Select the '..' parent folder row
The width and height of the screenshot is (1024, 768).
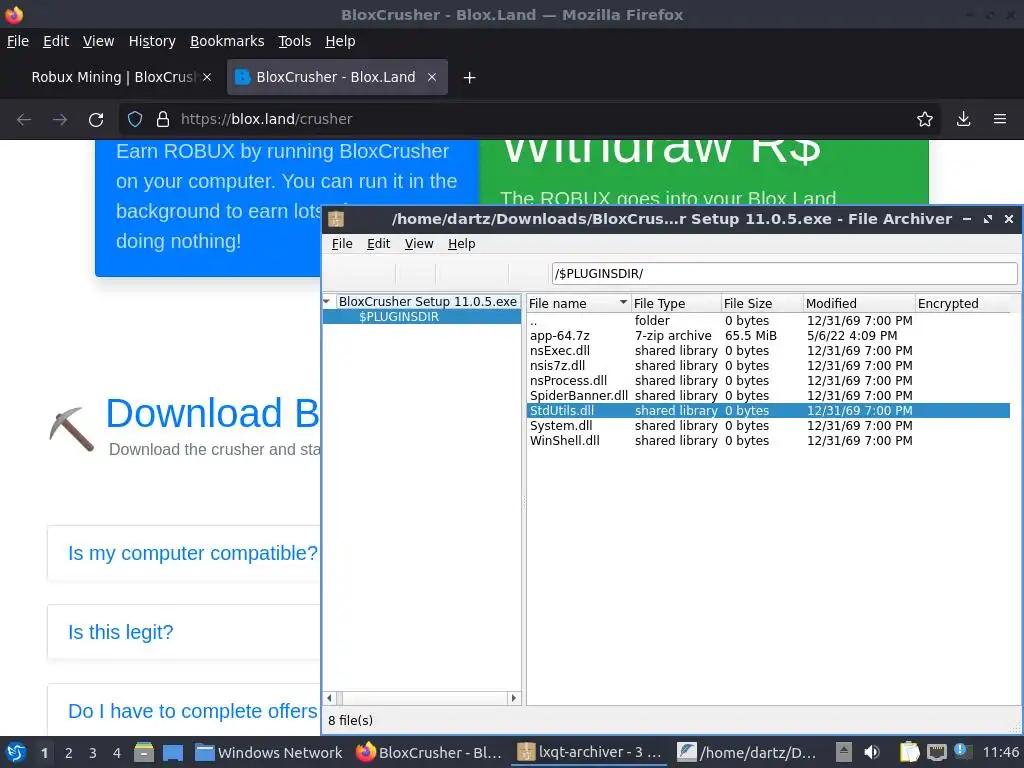point(768,321)
